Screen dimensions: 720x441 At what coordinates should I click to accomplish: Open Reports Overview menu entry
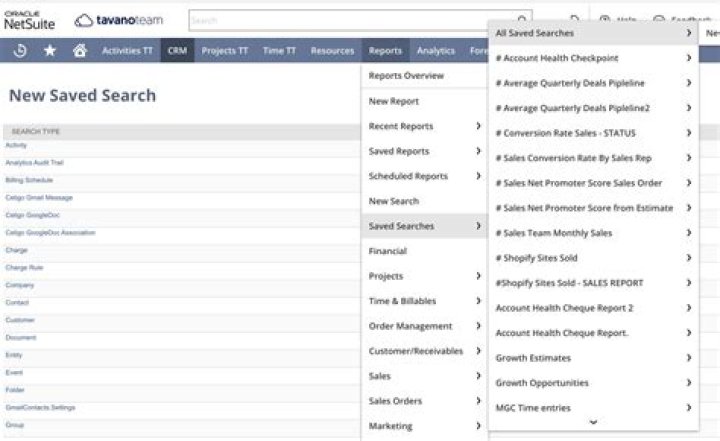click(x=406, y=76)
